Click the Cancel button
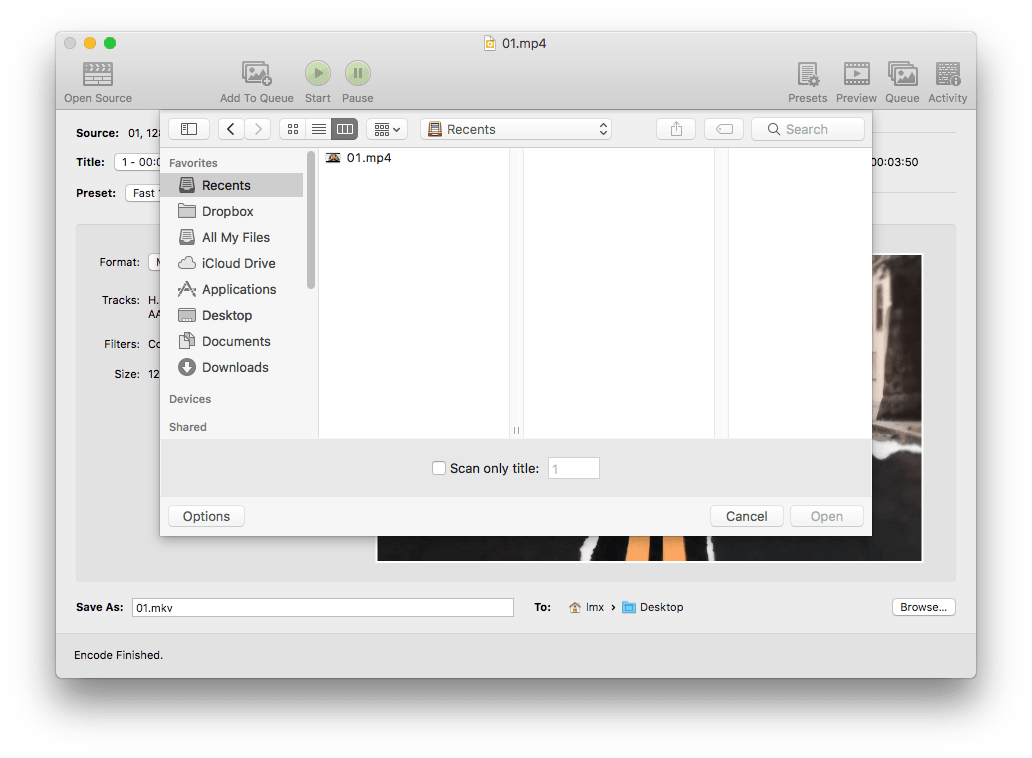This screenshot has width=1032, height=758. click(746, 516)
